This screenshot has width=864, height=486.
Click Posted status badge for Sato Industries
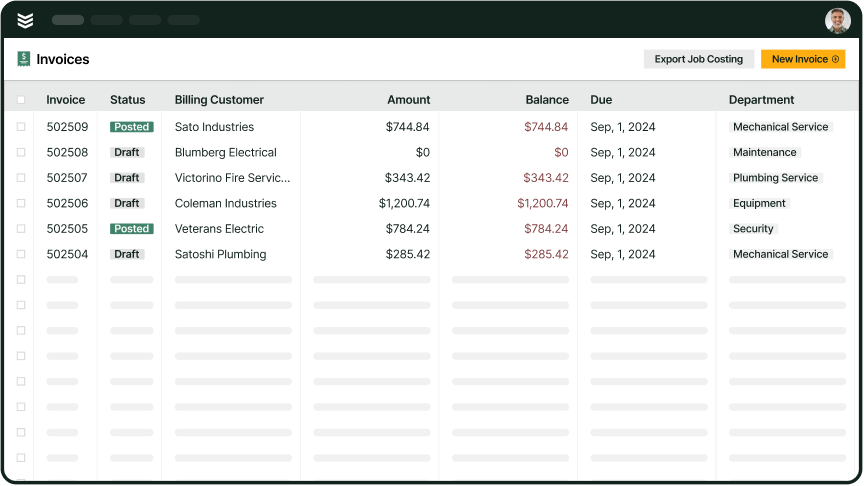click(x=132, y=127)
